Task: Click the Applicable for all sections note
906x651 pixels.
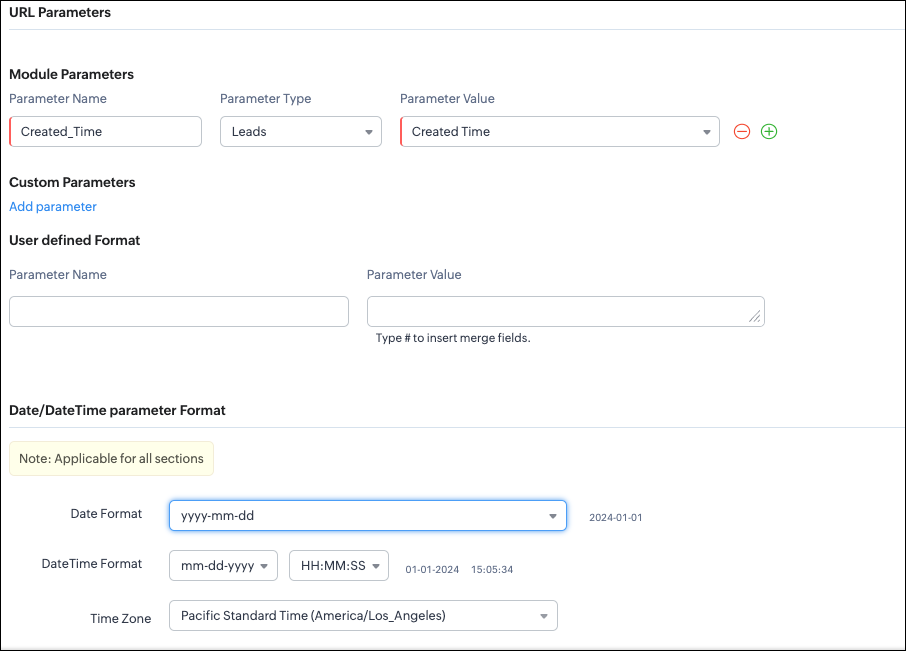Action: [x=111, y=459]
